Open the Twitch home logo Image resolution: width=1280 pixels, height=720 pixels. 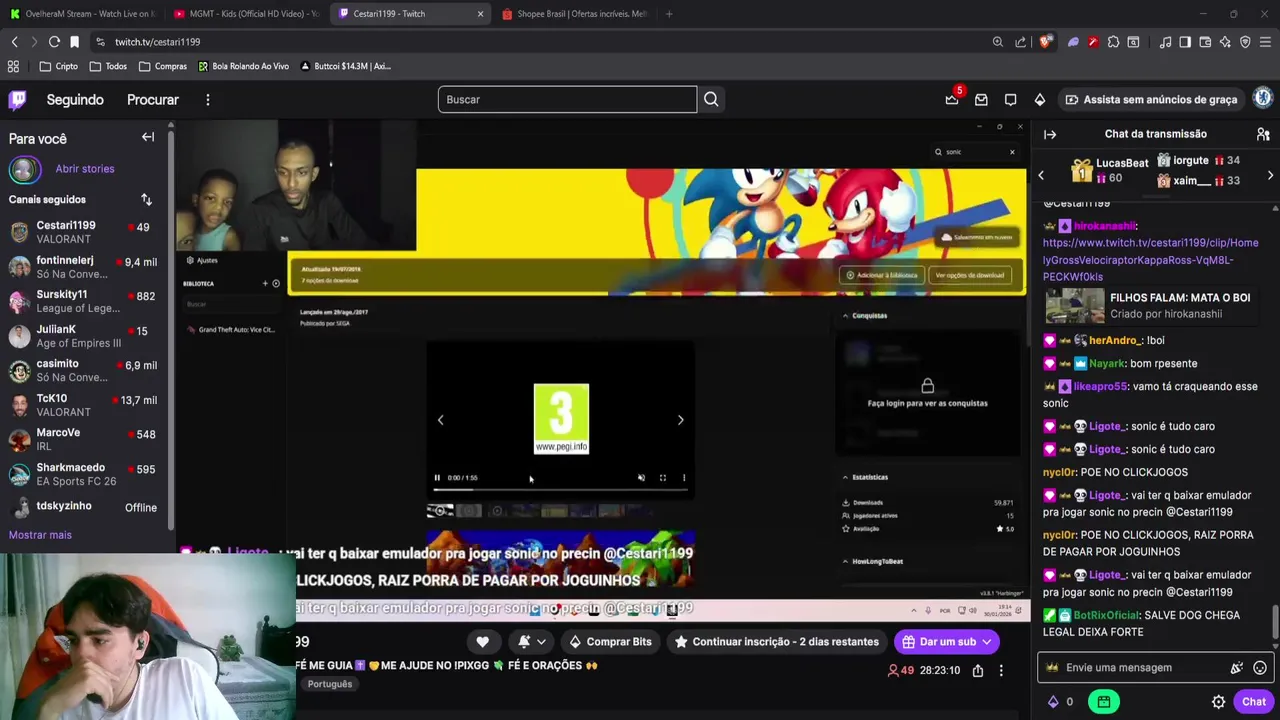click(18, 99)
